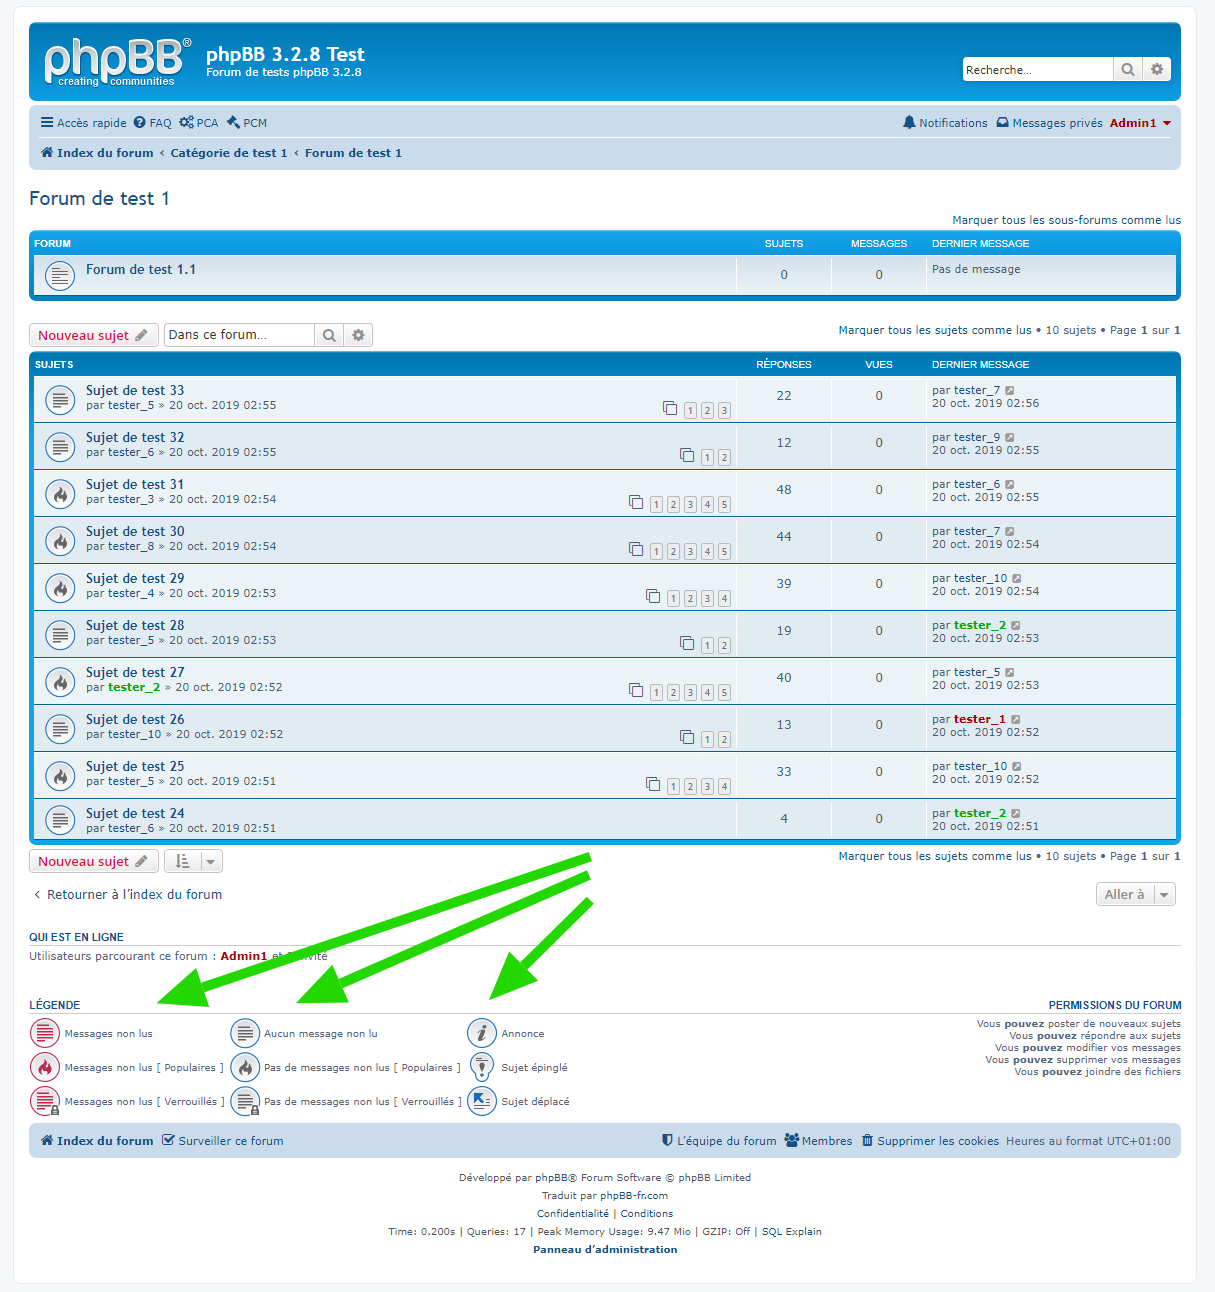
Task: Open the topic Sujet de test 28
Action: pos(135,625)
